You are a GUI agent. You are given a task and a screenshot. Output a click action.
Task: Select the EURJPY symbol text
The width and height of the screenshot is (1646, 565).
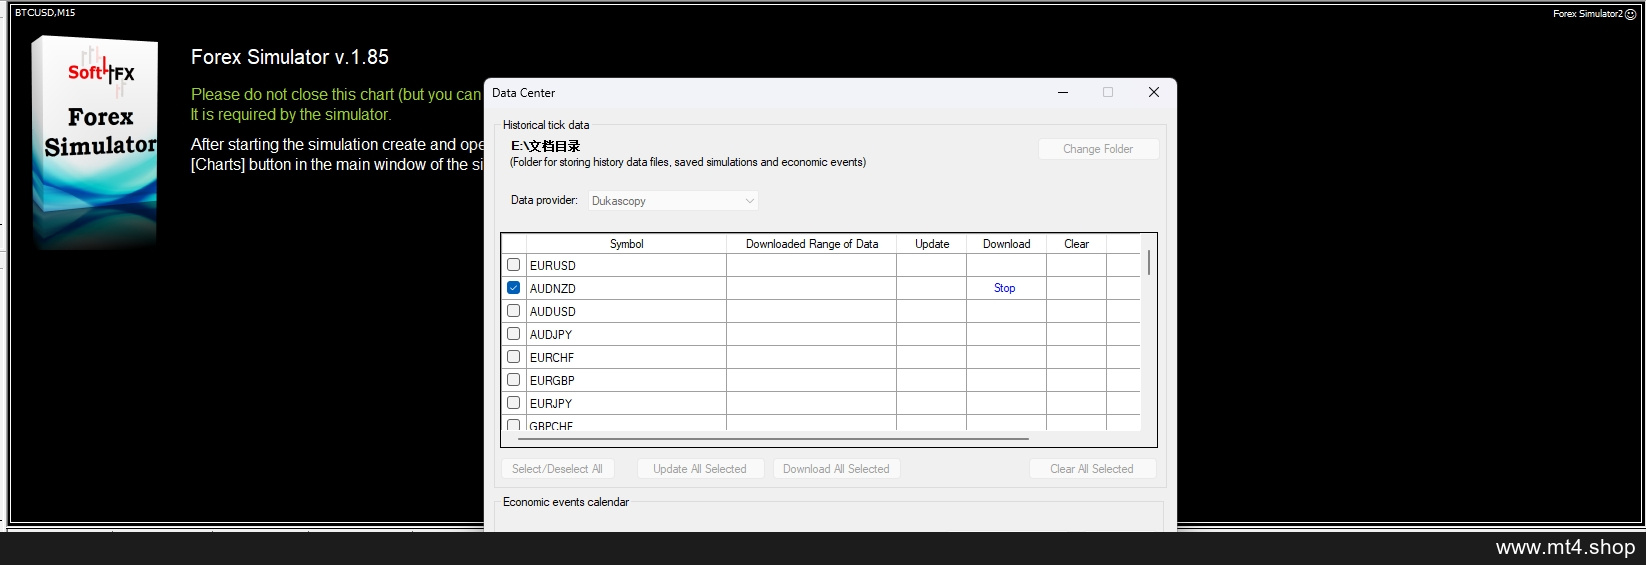click(551, 404)
